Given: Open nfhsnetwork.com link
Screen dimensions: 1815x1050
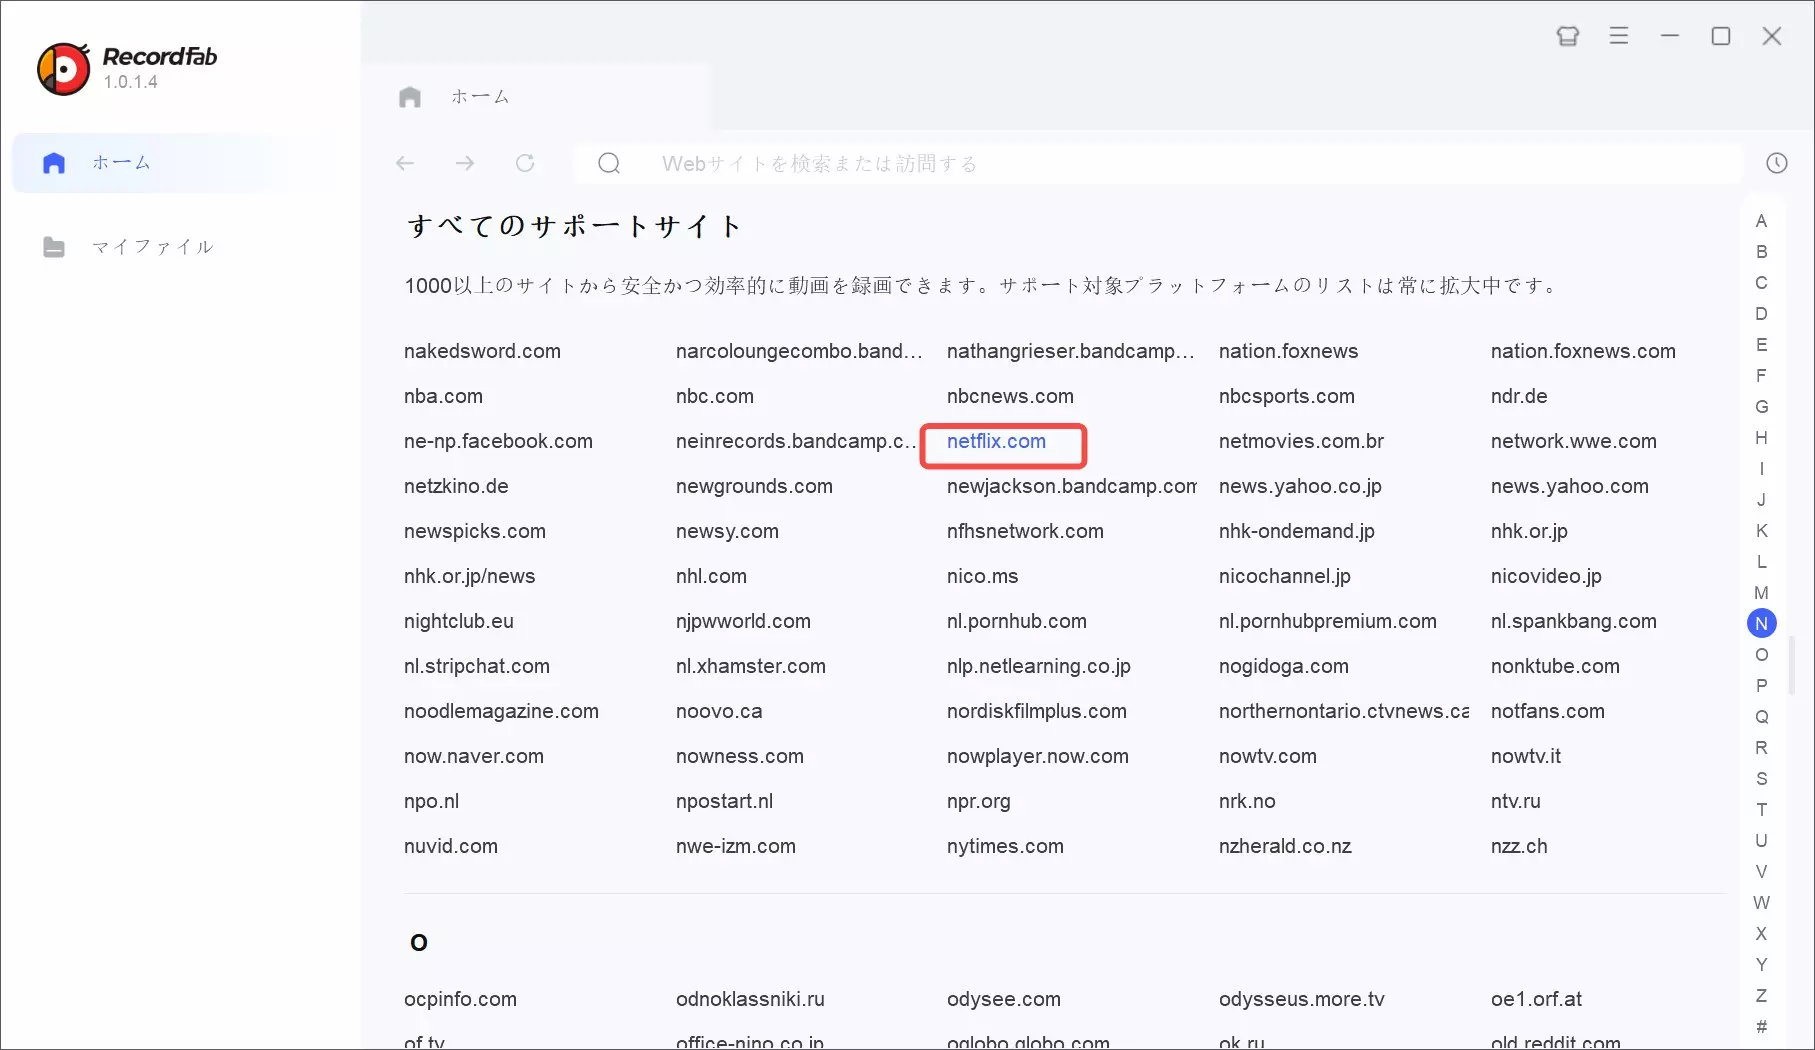Looking at the screenshot, I should [x=1025, y=531].
